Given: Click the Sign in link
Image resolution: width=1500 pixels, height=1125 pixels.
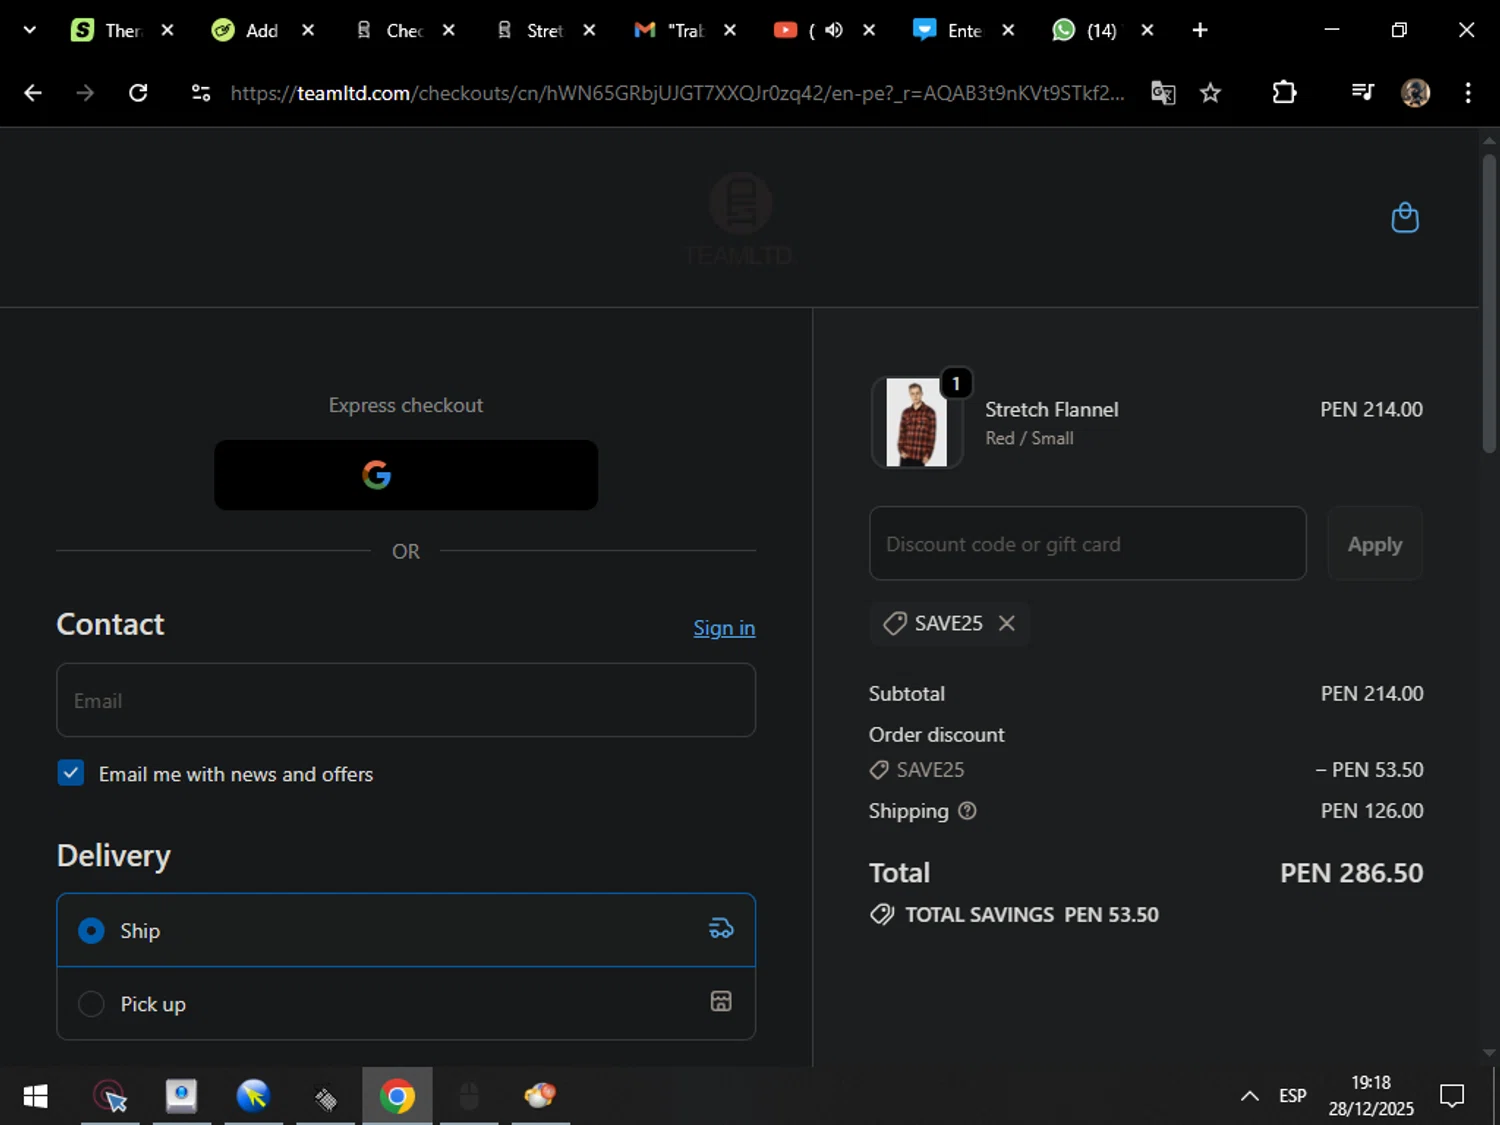Looking at the screenshot, I should (724, 628).
